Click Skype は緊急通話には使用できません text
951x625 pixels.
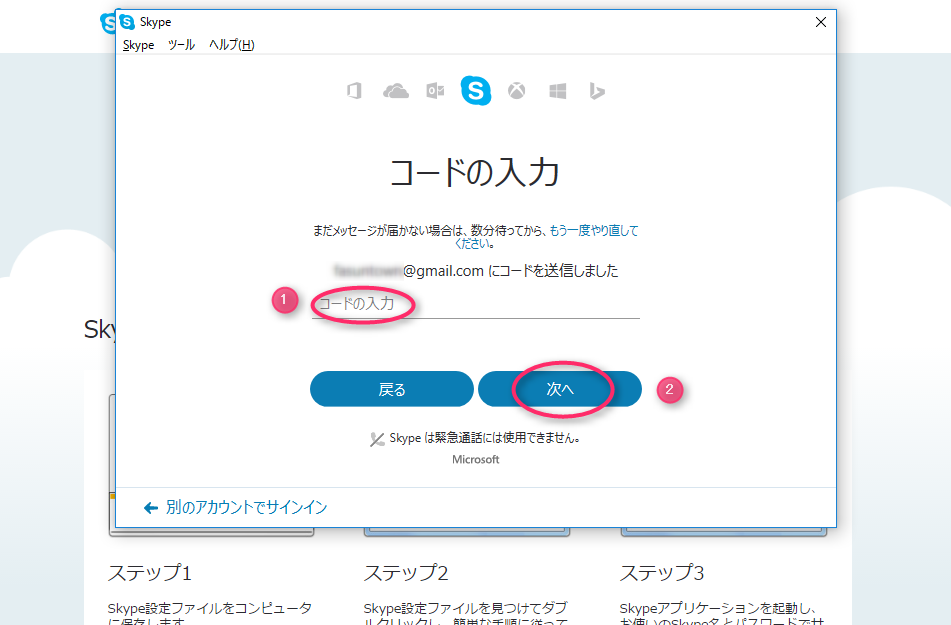(485, 438)
